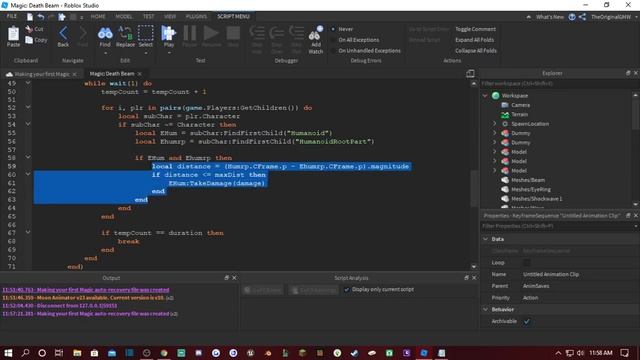Collapse the code fold at line 58

click(28, 157)
